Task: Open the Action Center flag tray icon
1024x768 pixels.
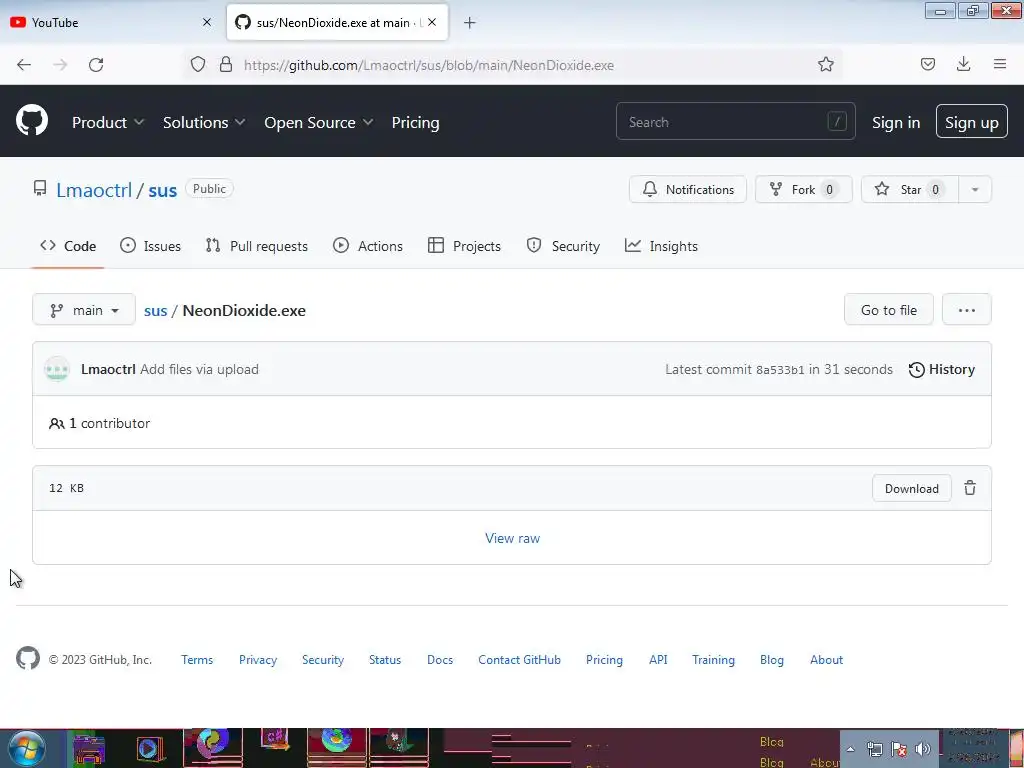Action: [x=899, y=749]
